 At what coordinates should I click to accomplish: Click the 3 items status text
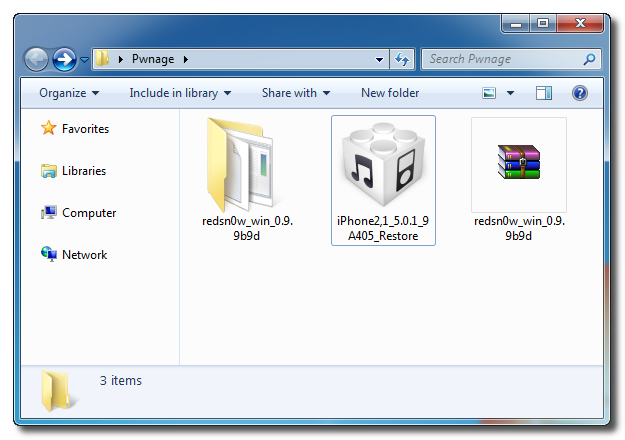coord(121,381)
